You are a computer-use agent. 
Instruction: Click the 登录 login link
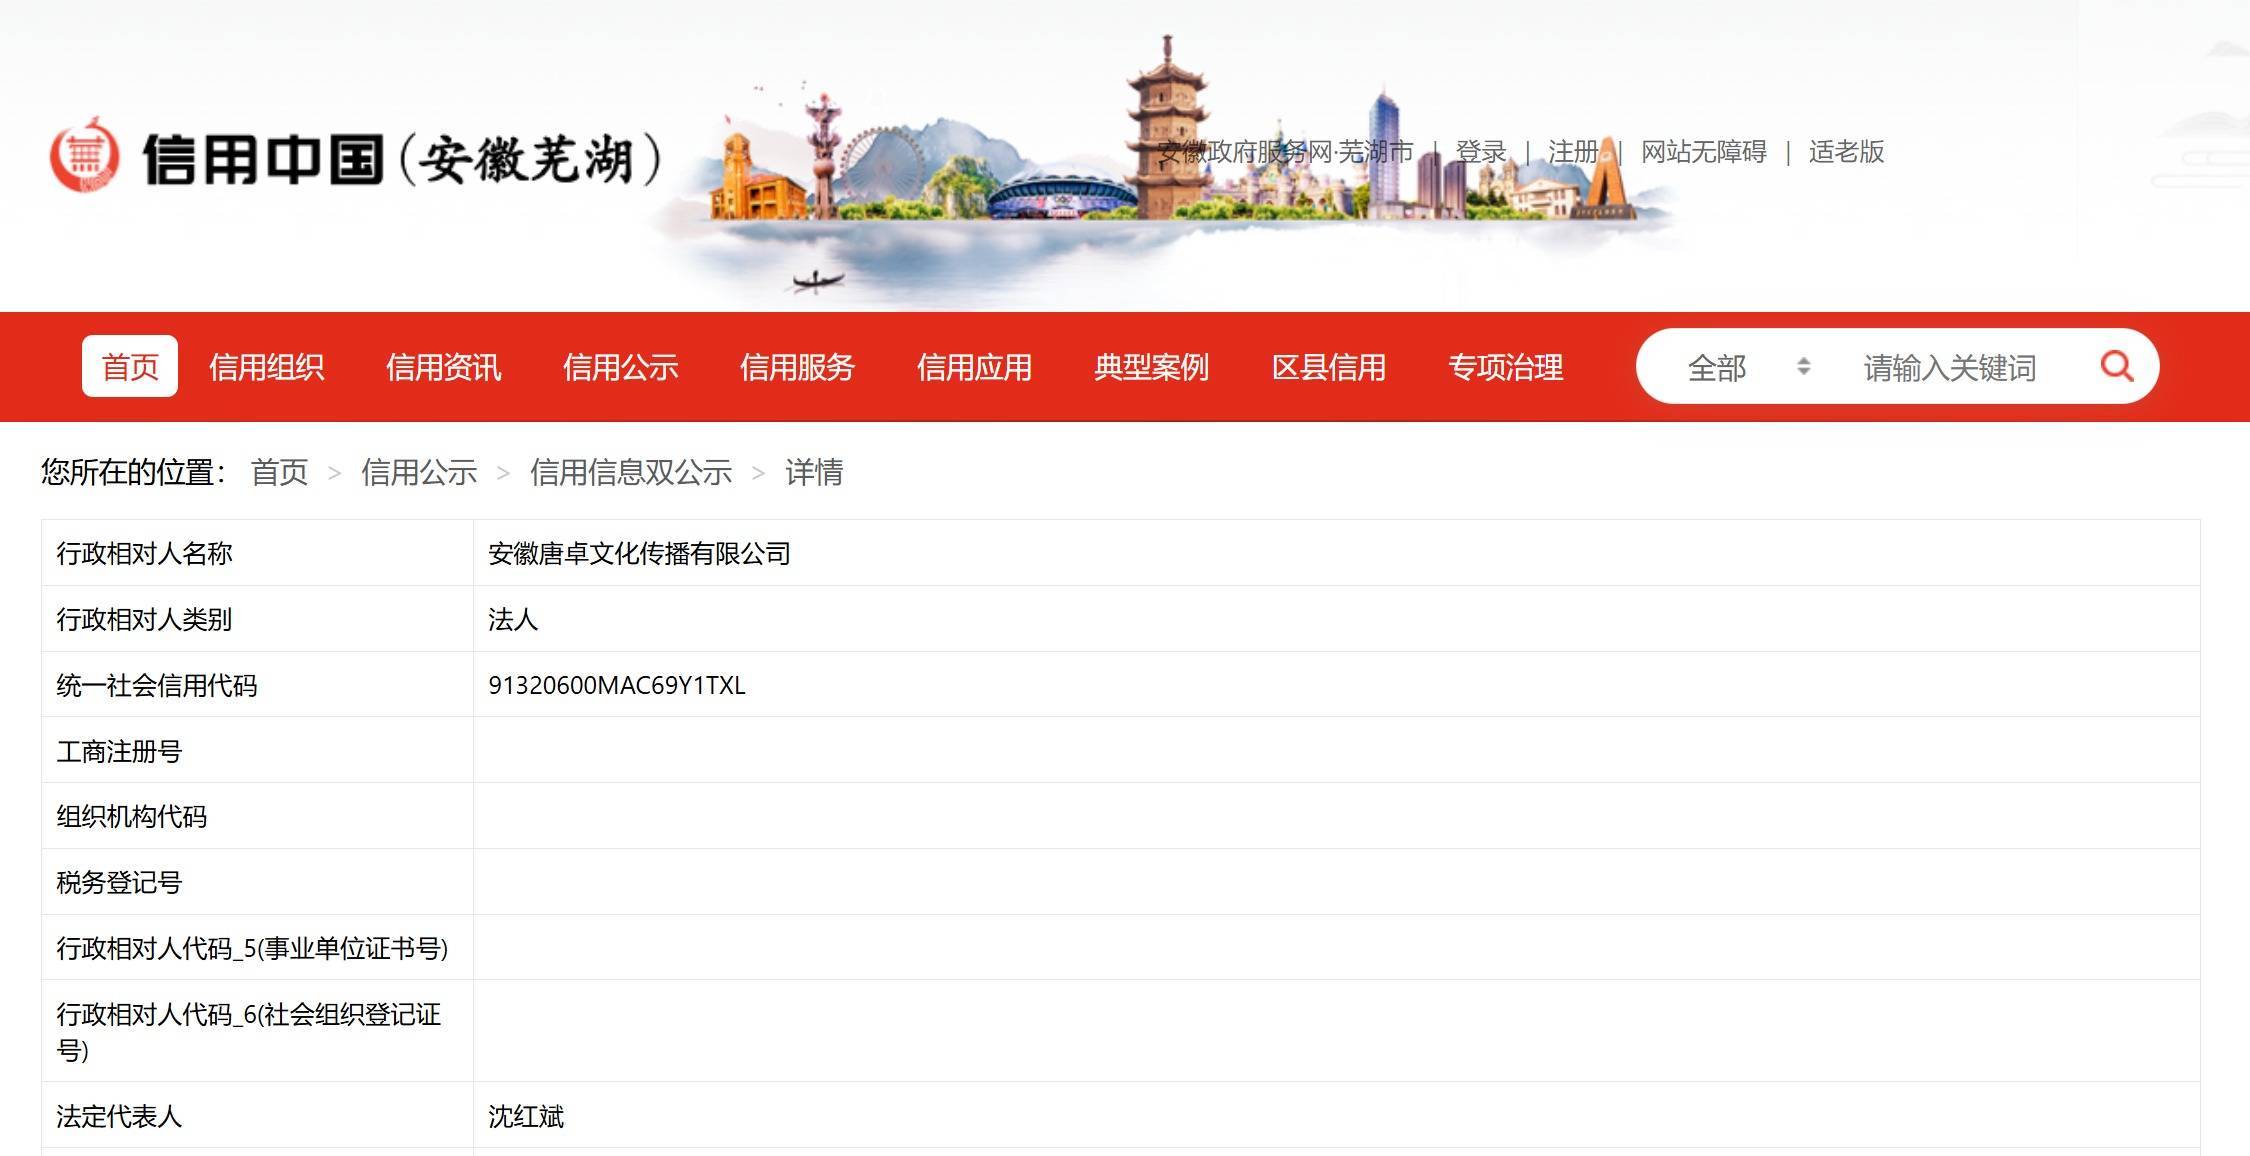pos(1480,152)
